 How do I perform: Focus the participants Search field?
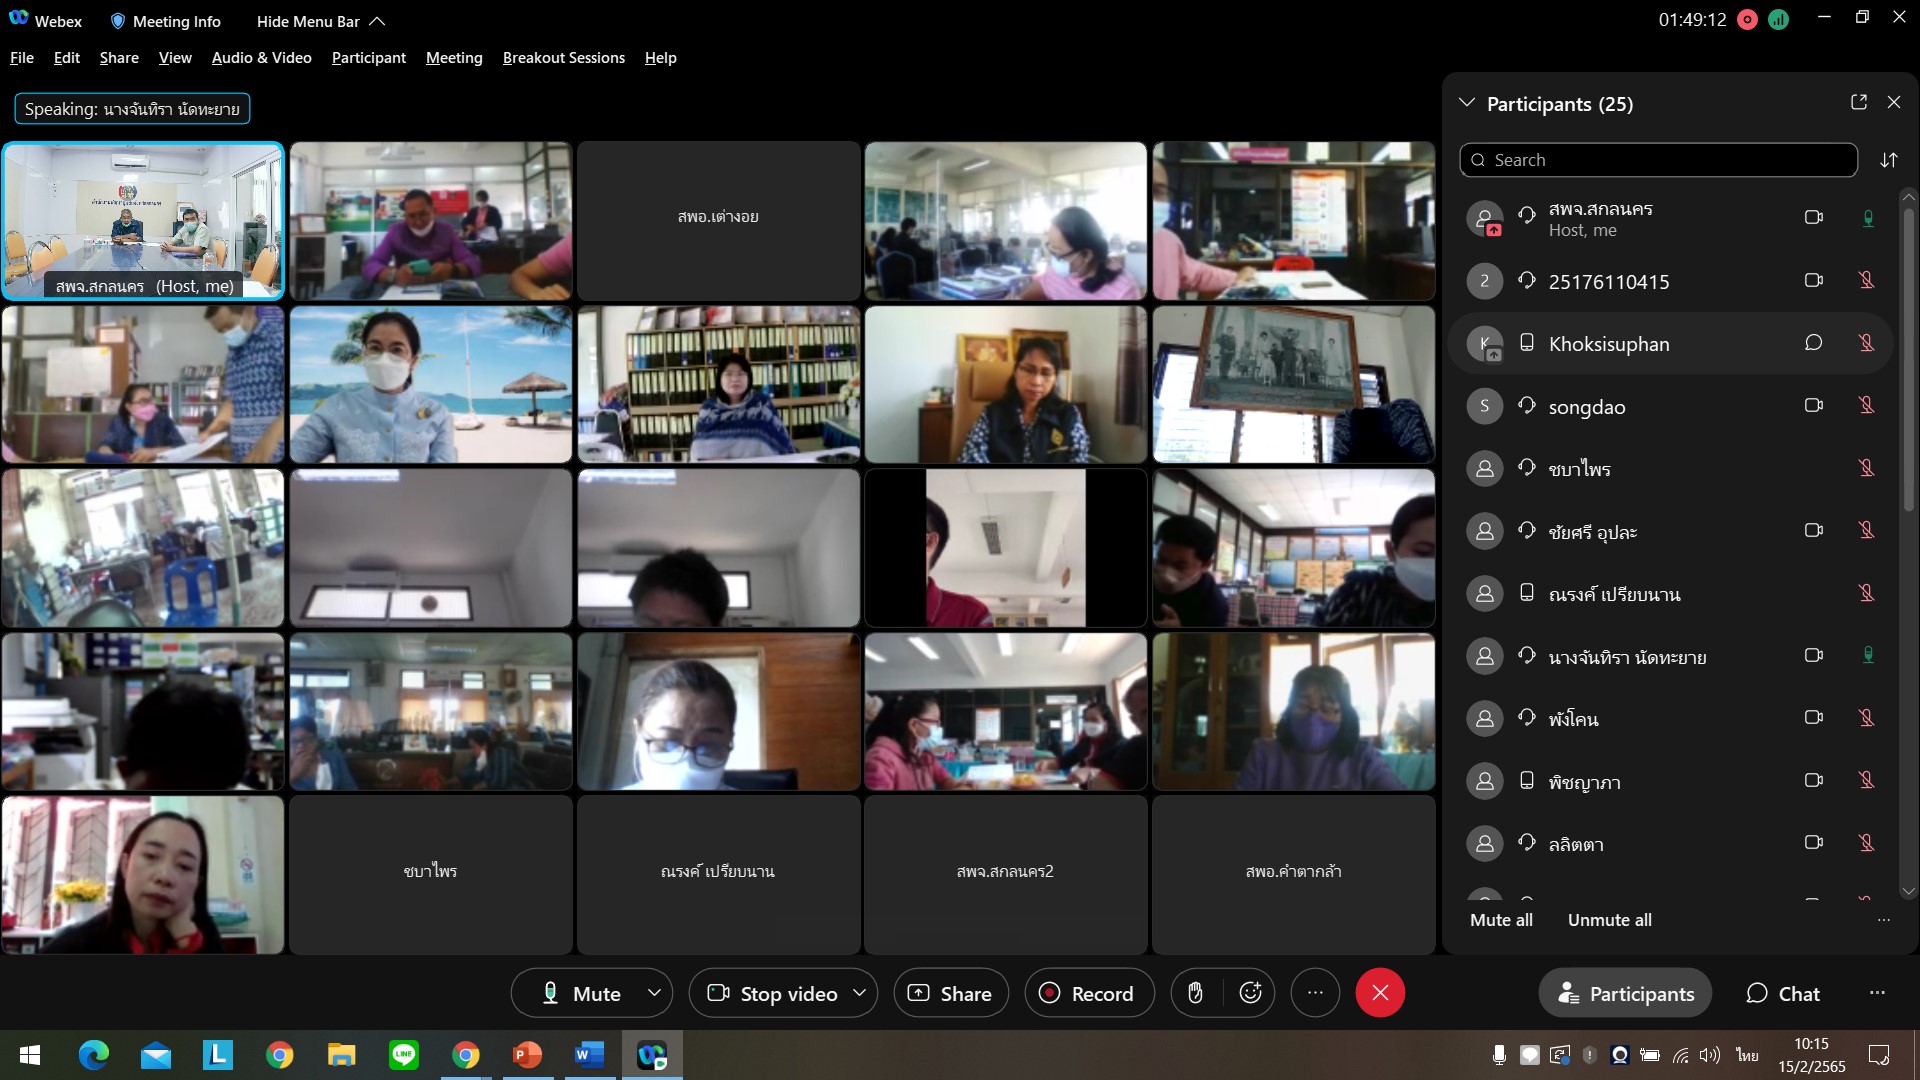pos(1658,160)
